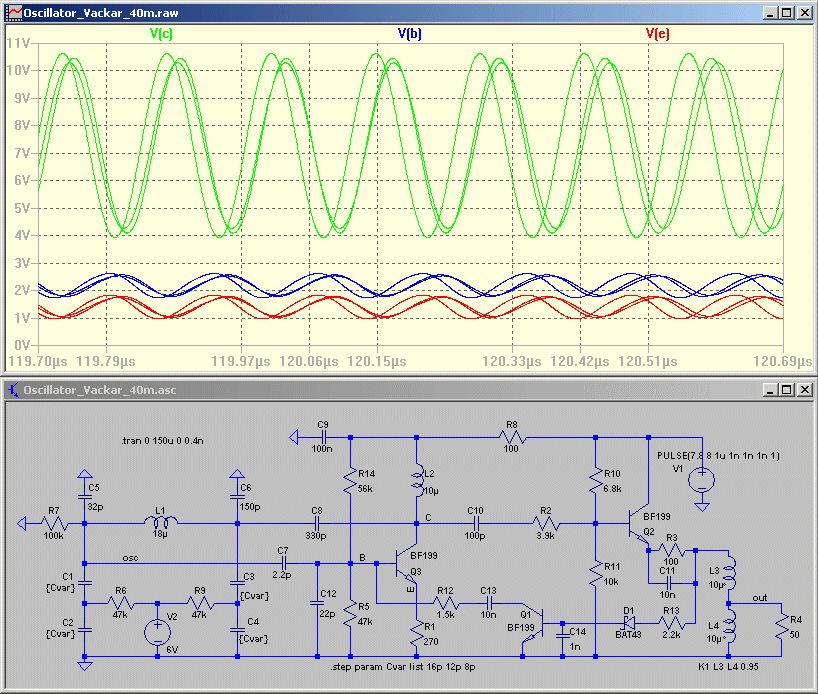This screenshot has height=694, width=818.
Task: Click the V(c) green trace label
Action: (x=162, y=34)
